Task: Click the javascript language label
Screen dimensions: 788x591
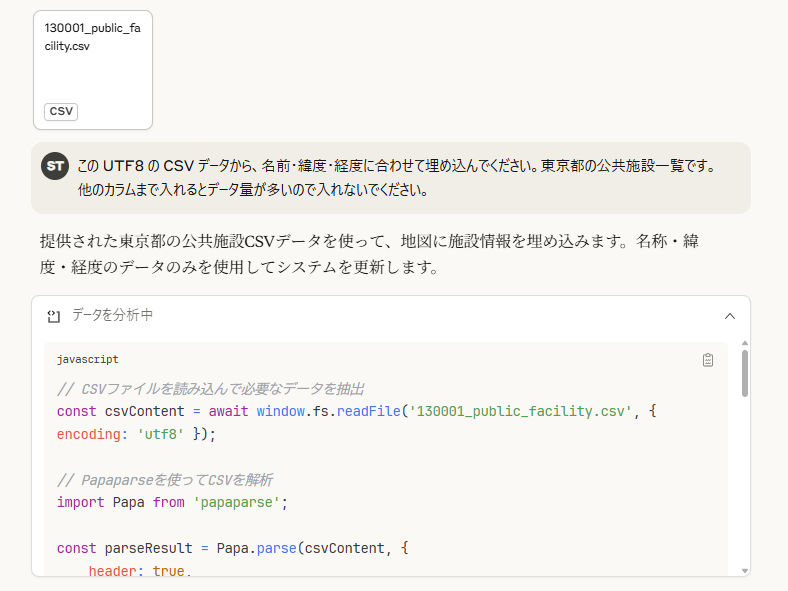Action: coord(88,359)
